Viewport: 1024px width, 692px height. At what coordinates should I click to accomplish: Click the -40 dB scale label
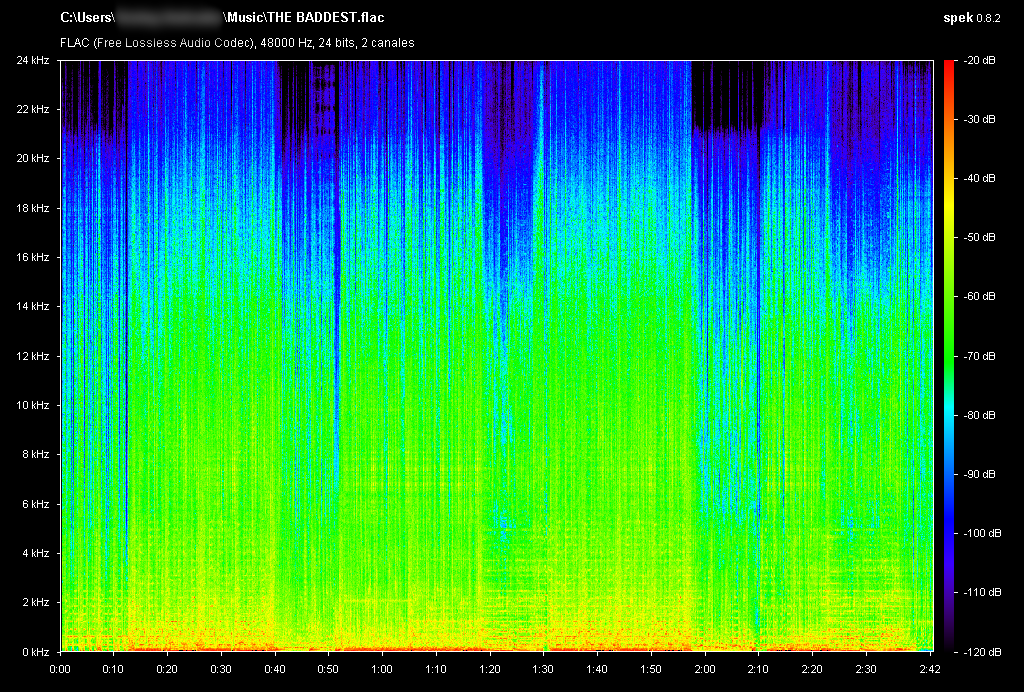(x=980, y=178)
